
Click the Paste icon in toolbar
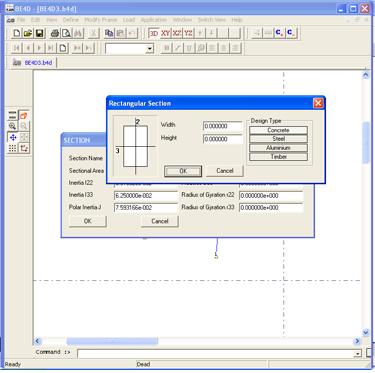click(120, 33)
